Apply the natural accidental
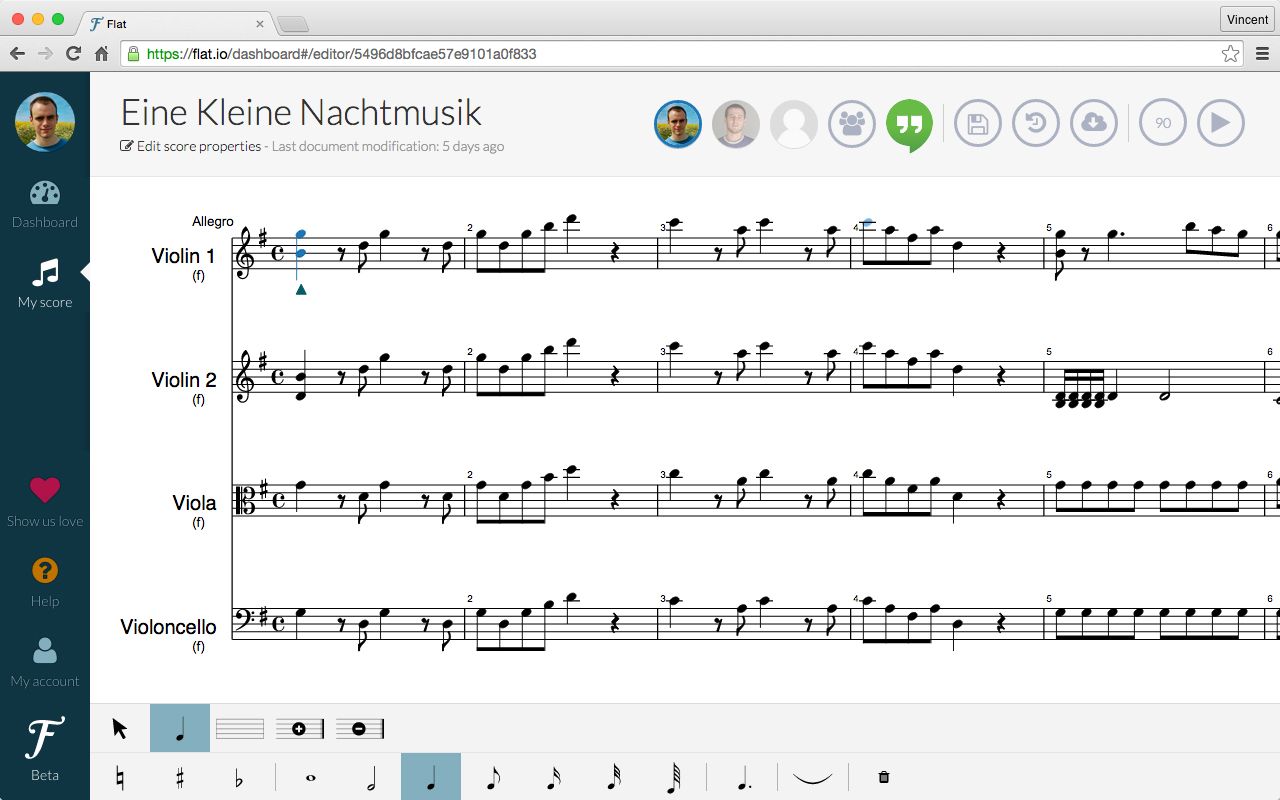Image resolution: width=1280 pixels, height=800 pixels. click(121, 778)
